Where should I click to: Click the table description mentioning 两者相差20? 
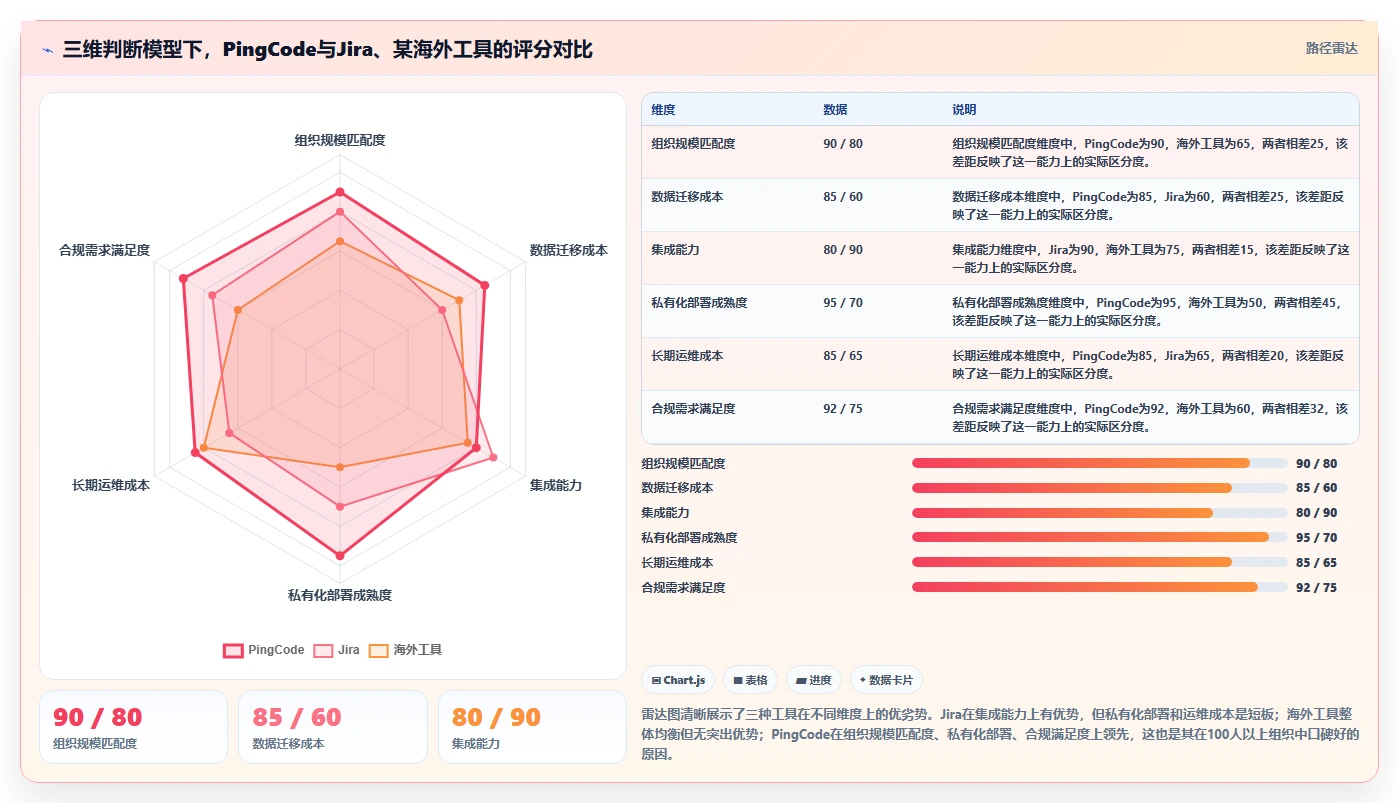click(x=1150, y=364)
